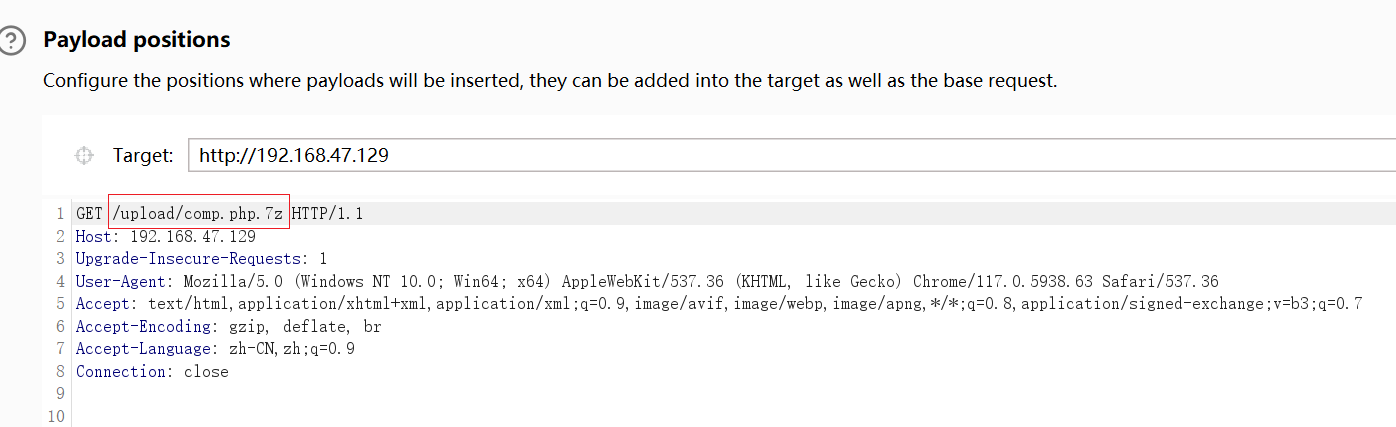Screen dimensions: 1396x427
Task: Click the Host value 192.168.47.129 in the request
Action: (x=193, y=237)
